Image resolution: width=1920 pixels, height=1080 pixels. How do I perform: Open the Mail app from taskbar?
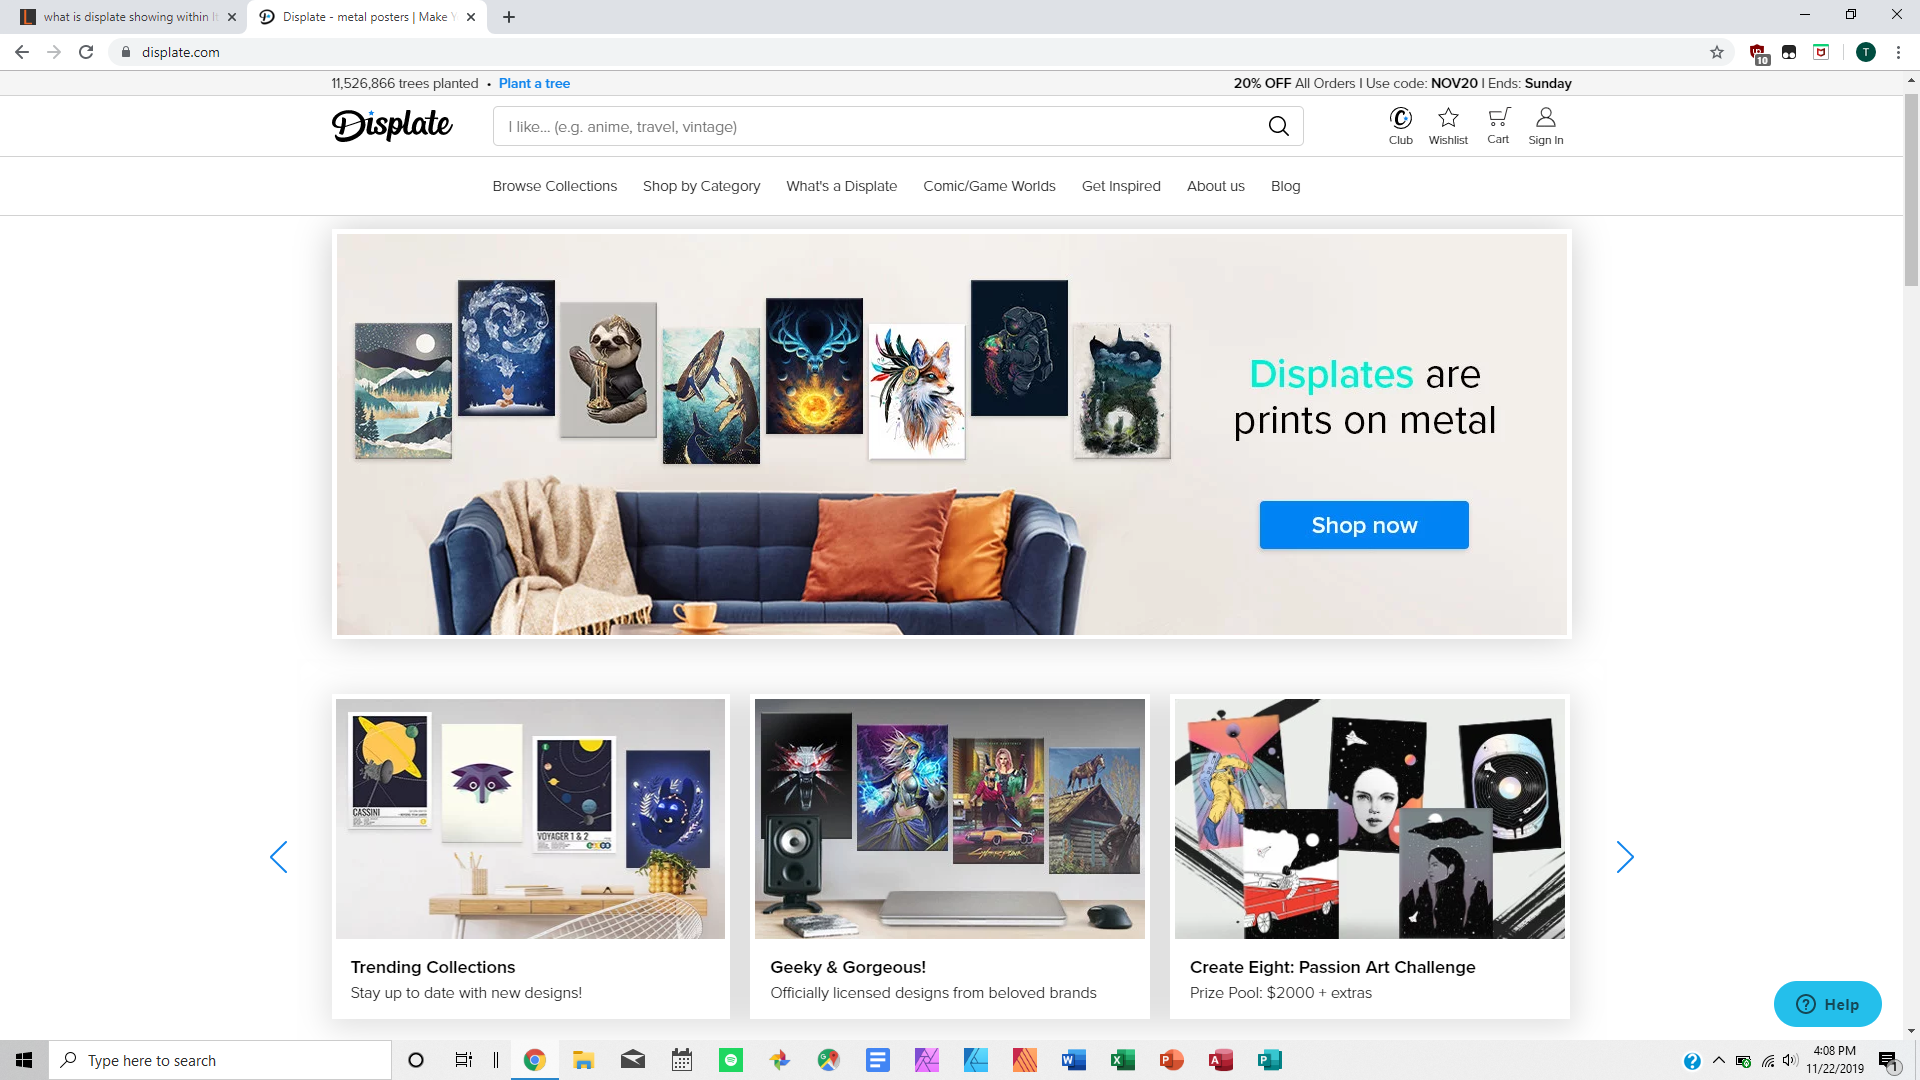click(633, 1060)
